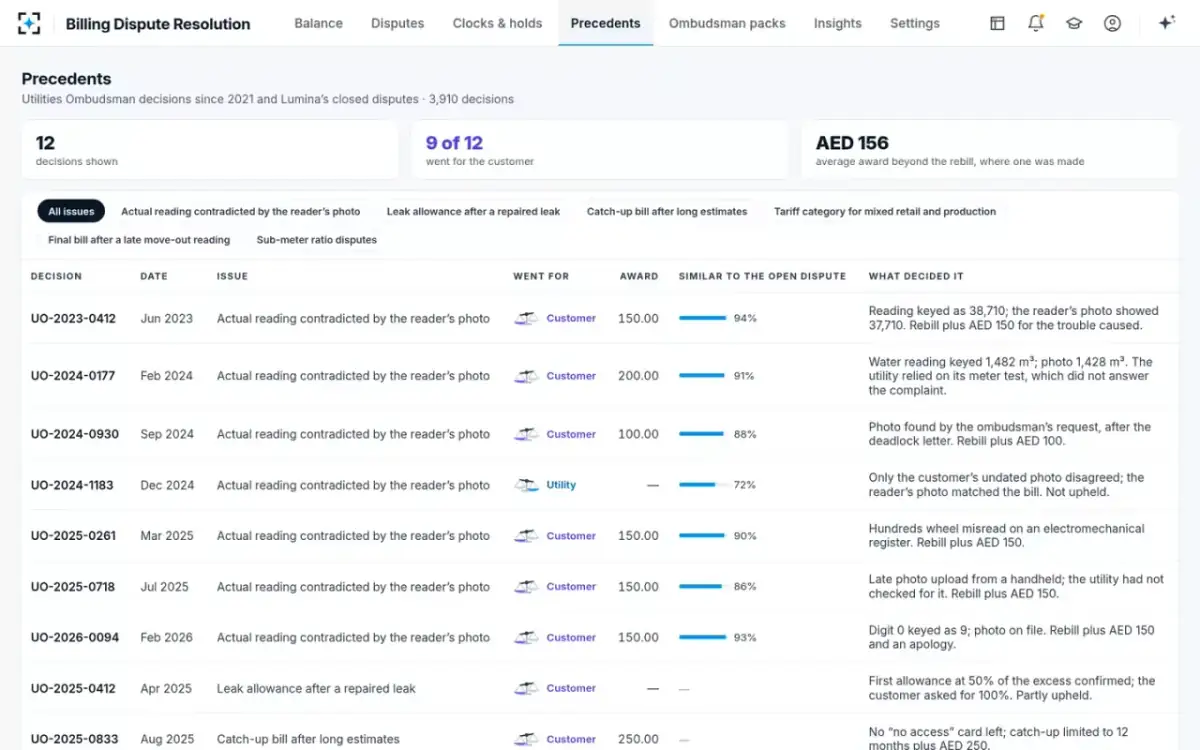Click the Utility outcome label for UO-2024-1183
The height and width of the screenshot is (750, 1200).
point(561,485)
